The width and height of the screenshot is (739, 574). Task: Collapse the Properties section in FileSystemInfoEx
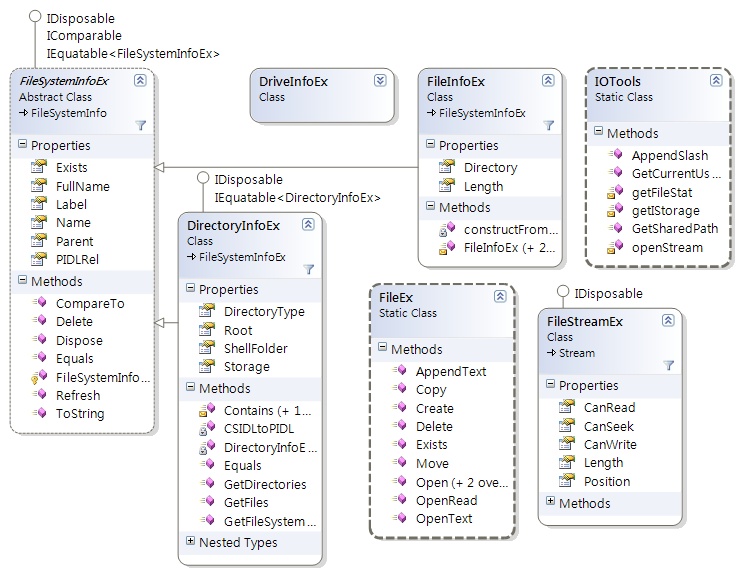click(23, 146)
